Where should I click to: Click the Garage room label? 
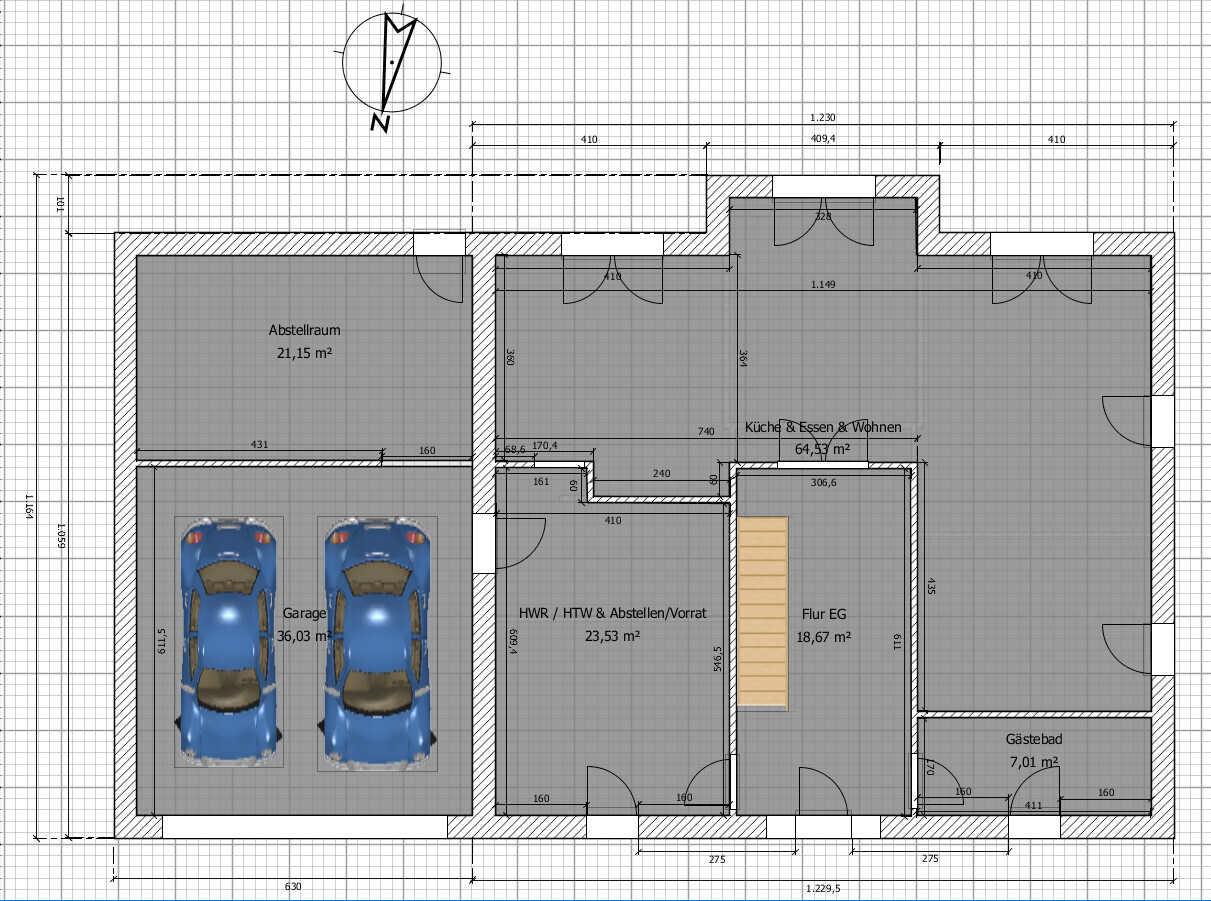tap(305, 614)
